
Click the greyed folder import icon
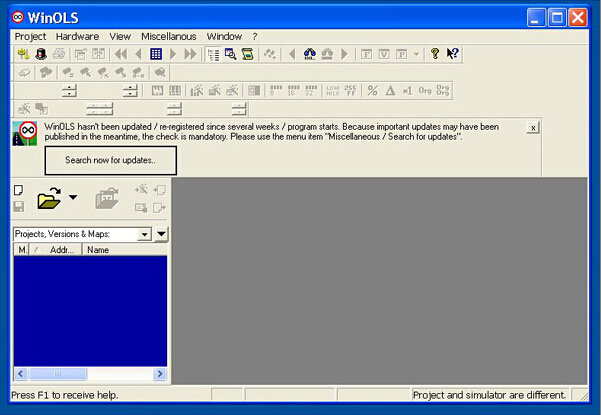click(x=107, y=198)
